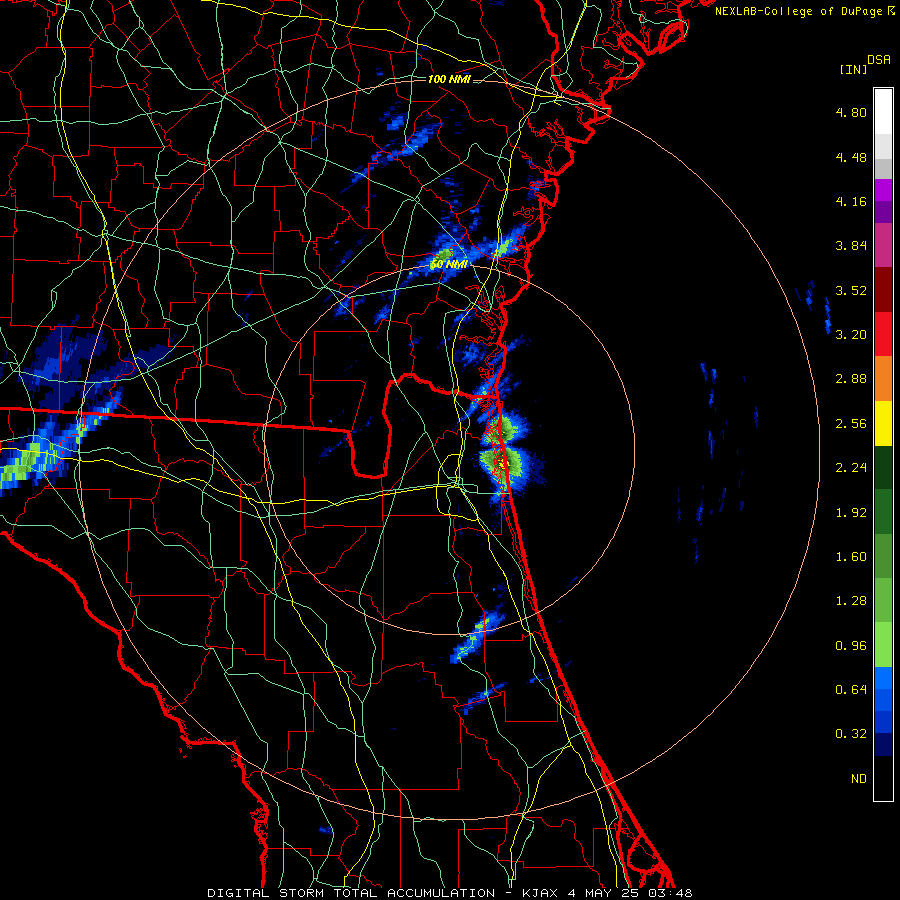
Task: Click the 4.48 legend value
Action: click(x=851, y=157)
